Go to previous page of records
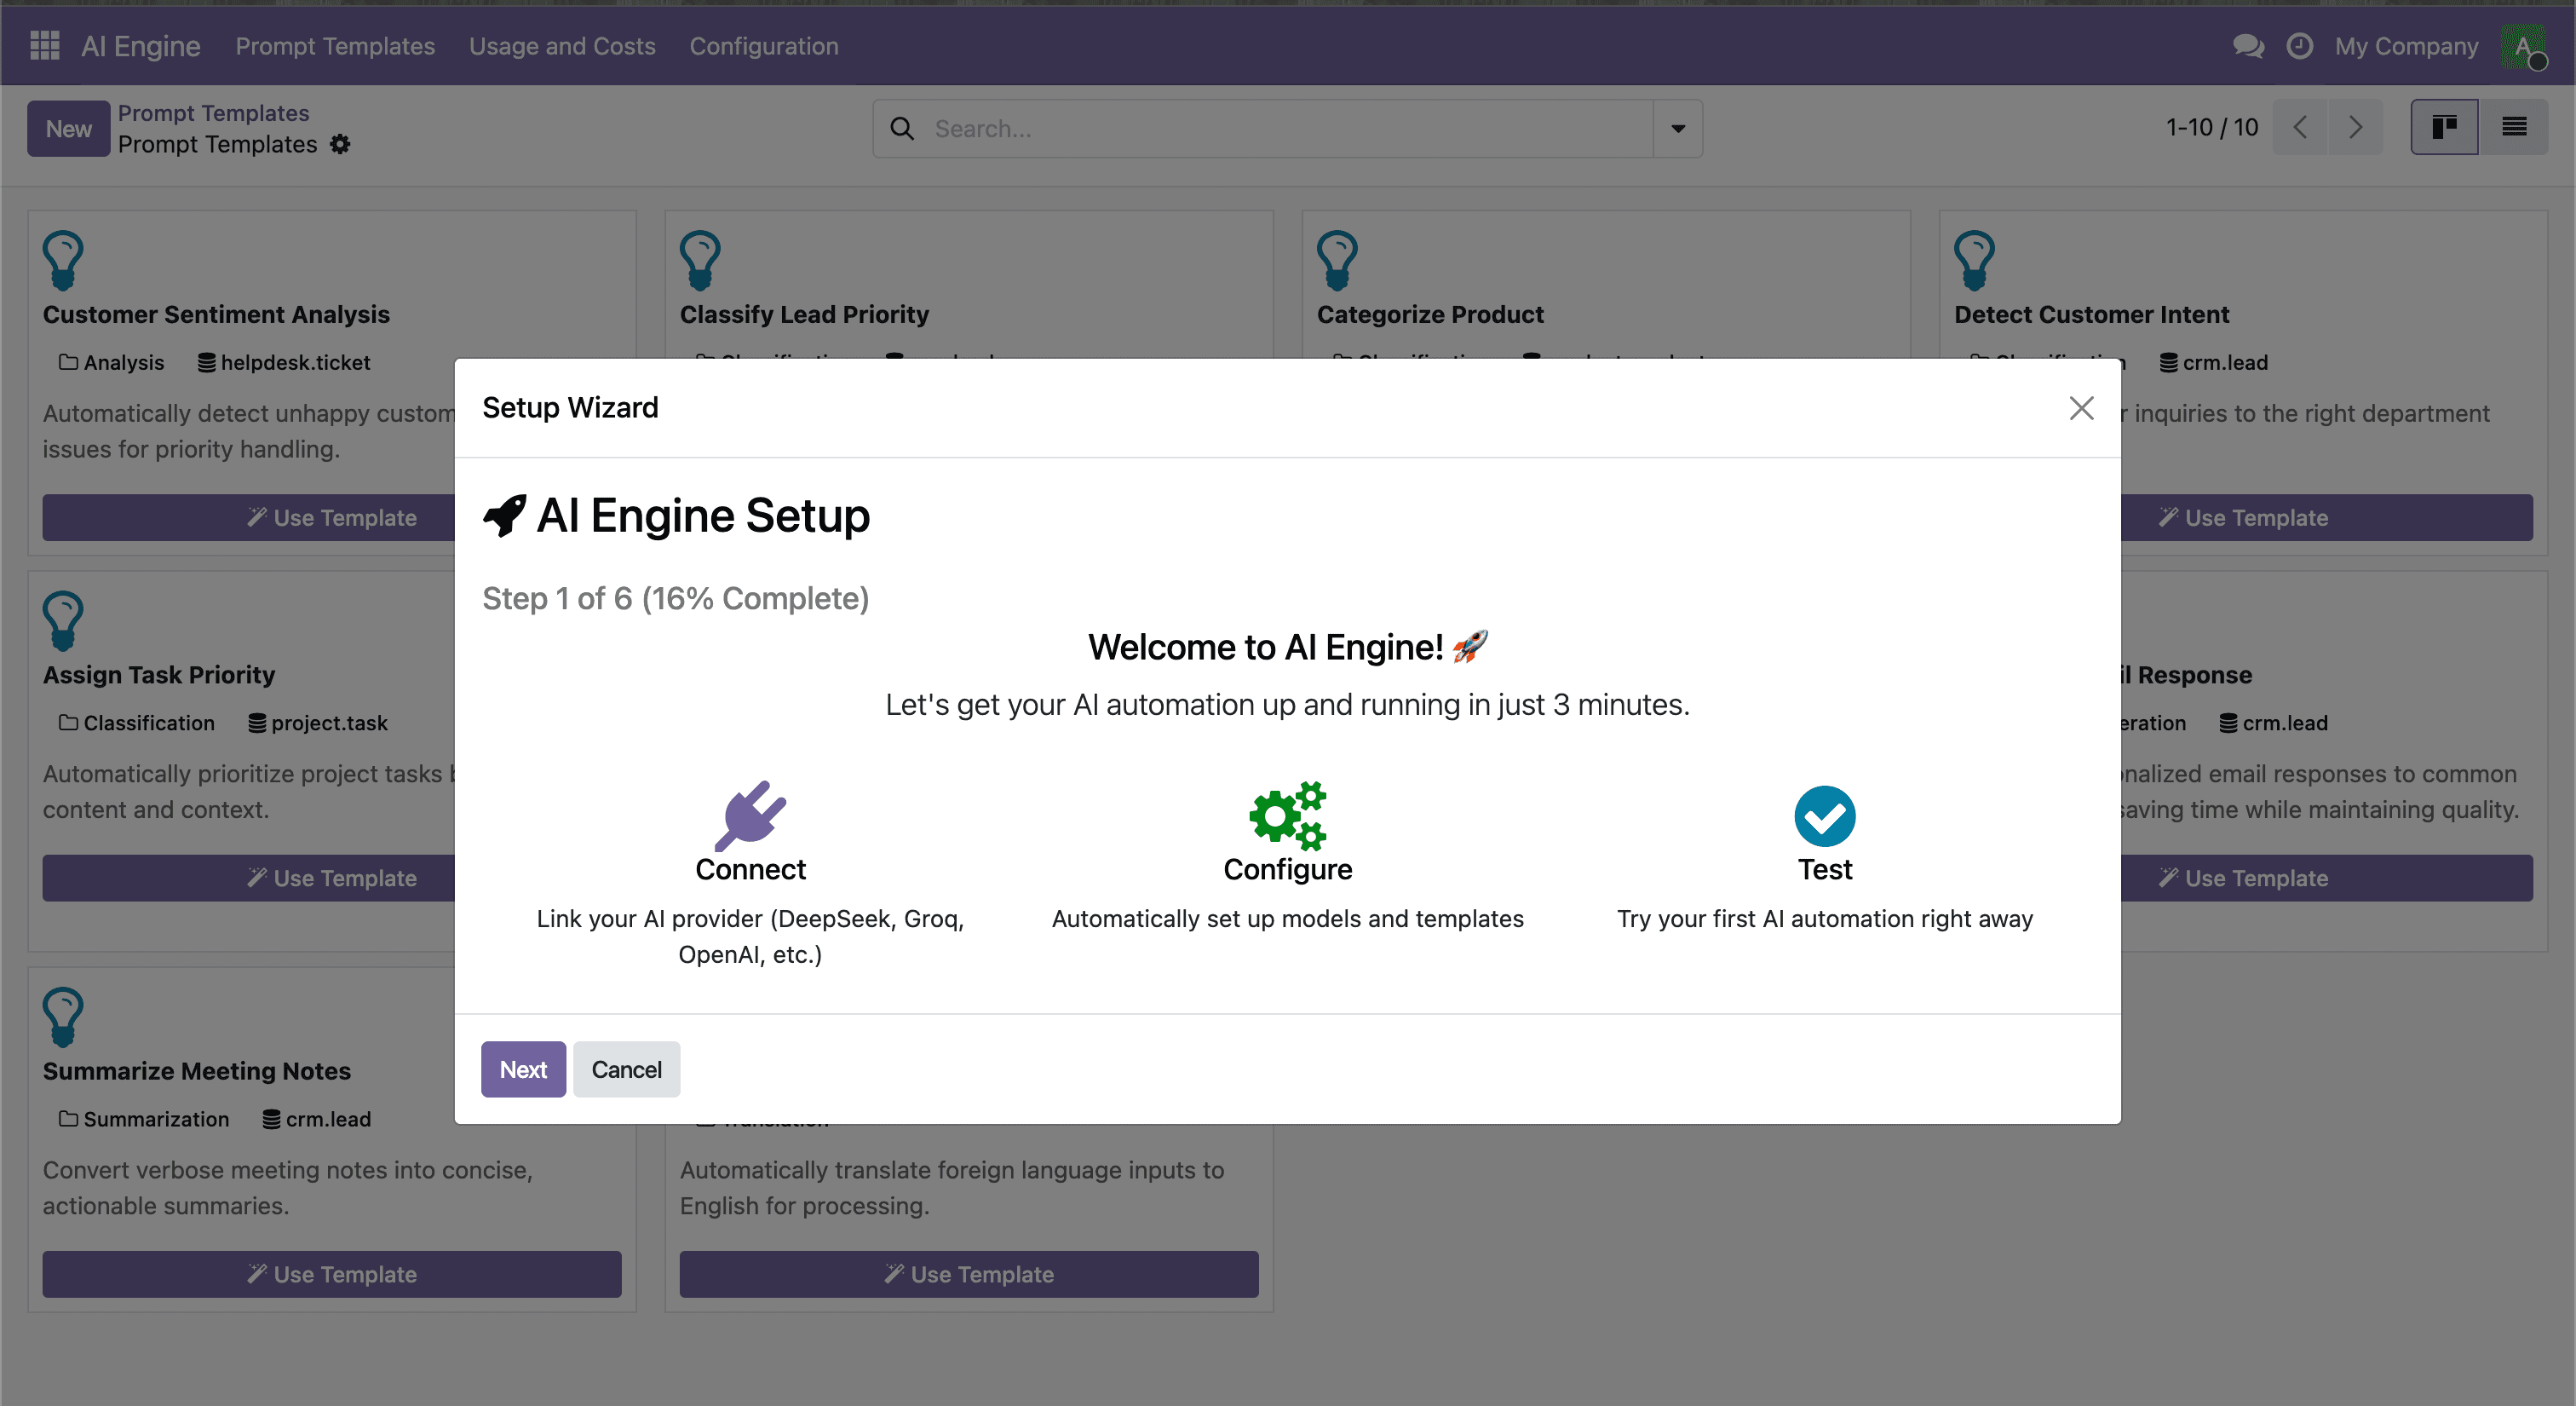Screen dimensions: 2576x1406 tap(2300, 127)
